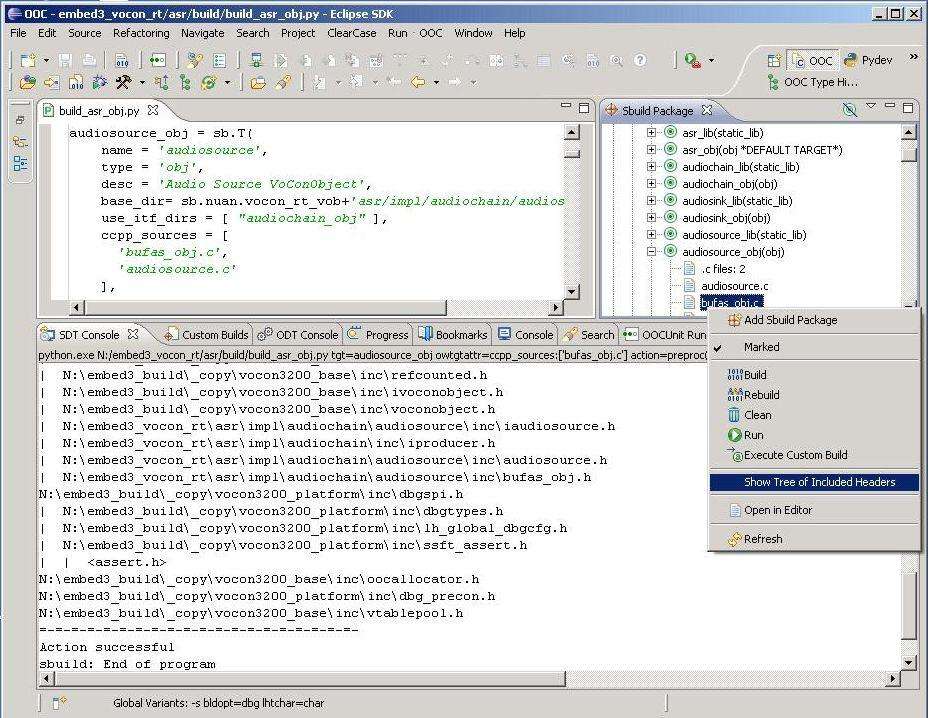Click the 'Global Variants' status bar text
The width and height of the screenshot is (928, 718).
[x=218, y=703]
